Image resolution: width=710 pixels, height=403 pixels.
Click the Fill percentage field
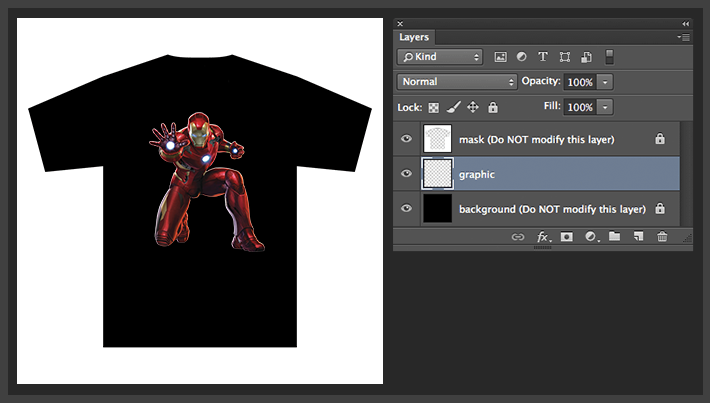click(580, 107)
